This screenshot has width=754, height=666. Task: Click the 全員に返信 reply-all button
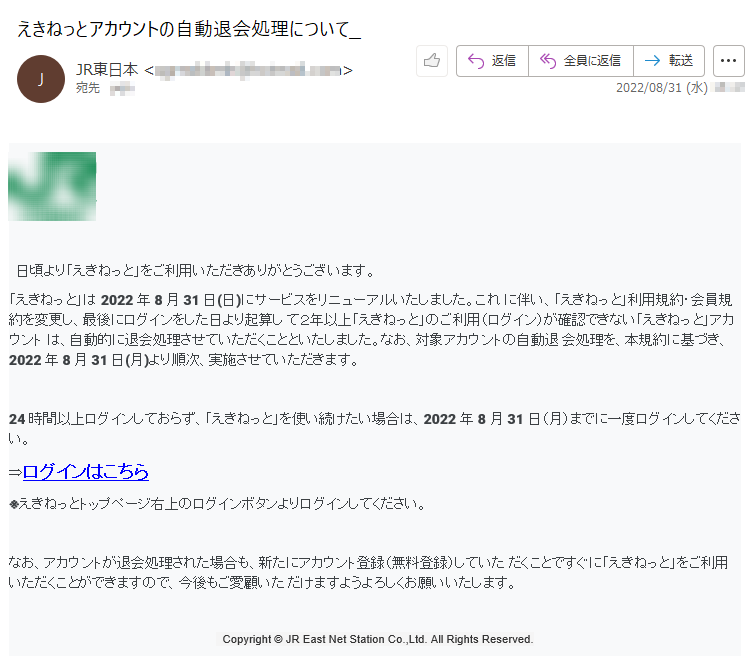point(581,61)
